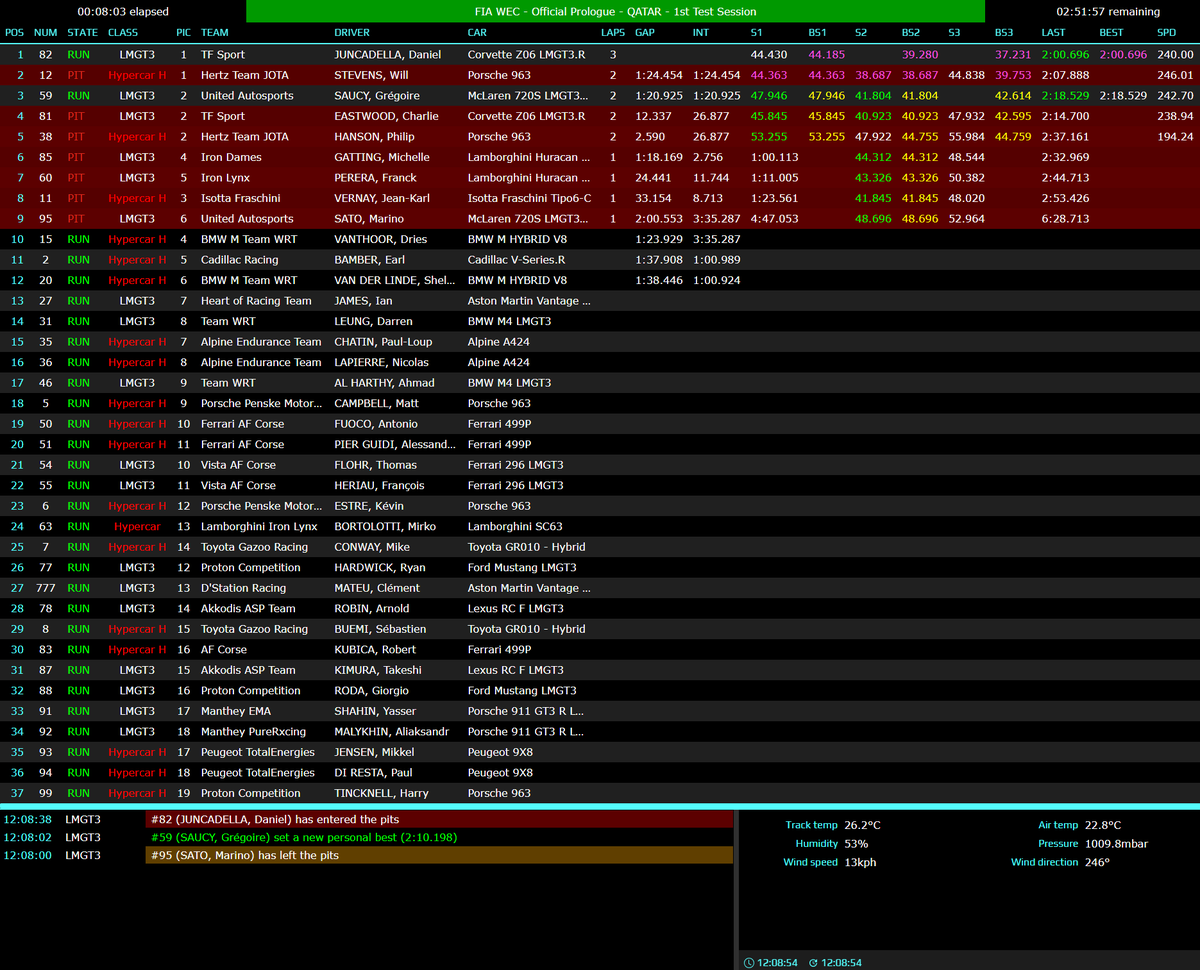Click the Isotta Fraschini team name
The height and width of the screenshot is (970, 1200).
coord(240,198)
